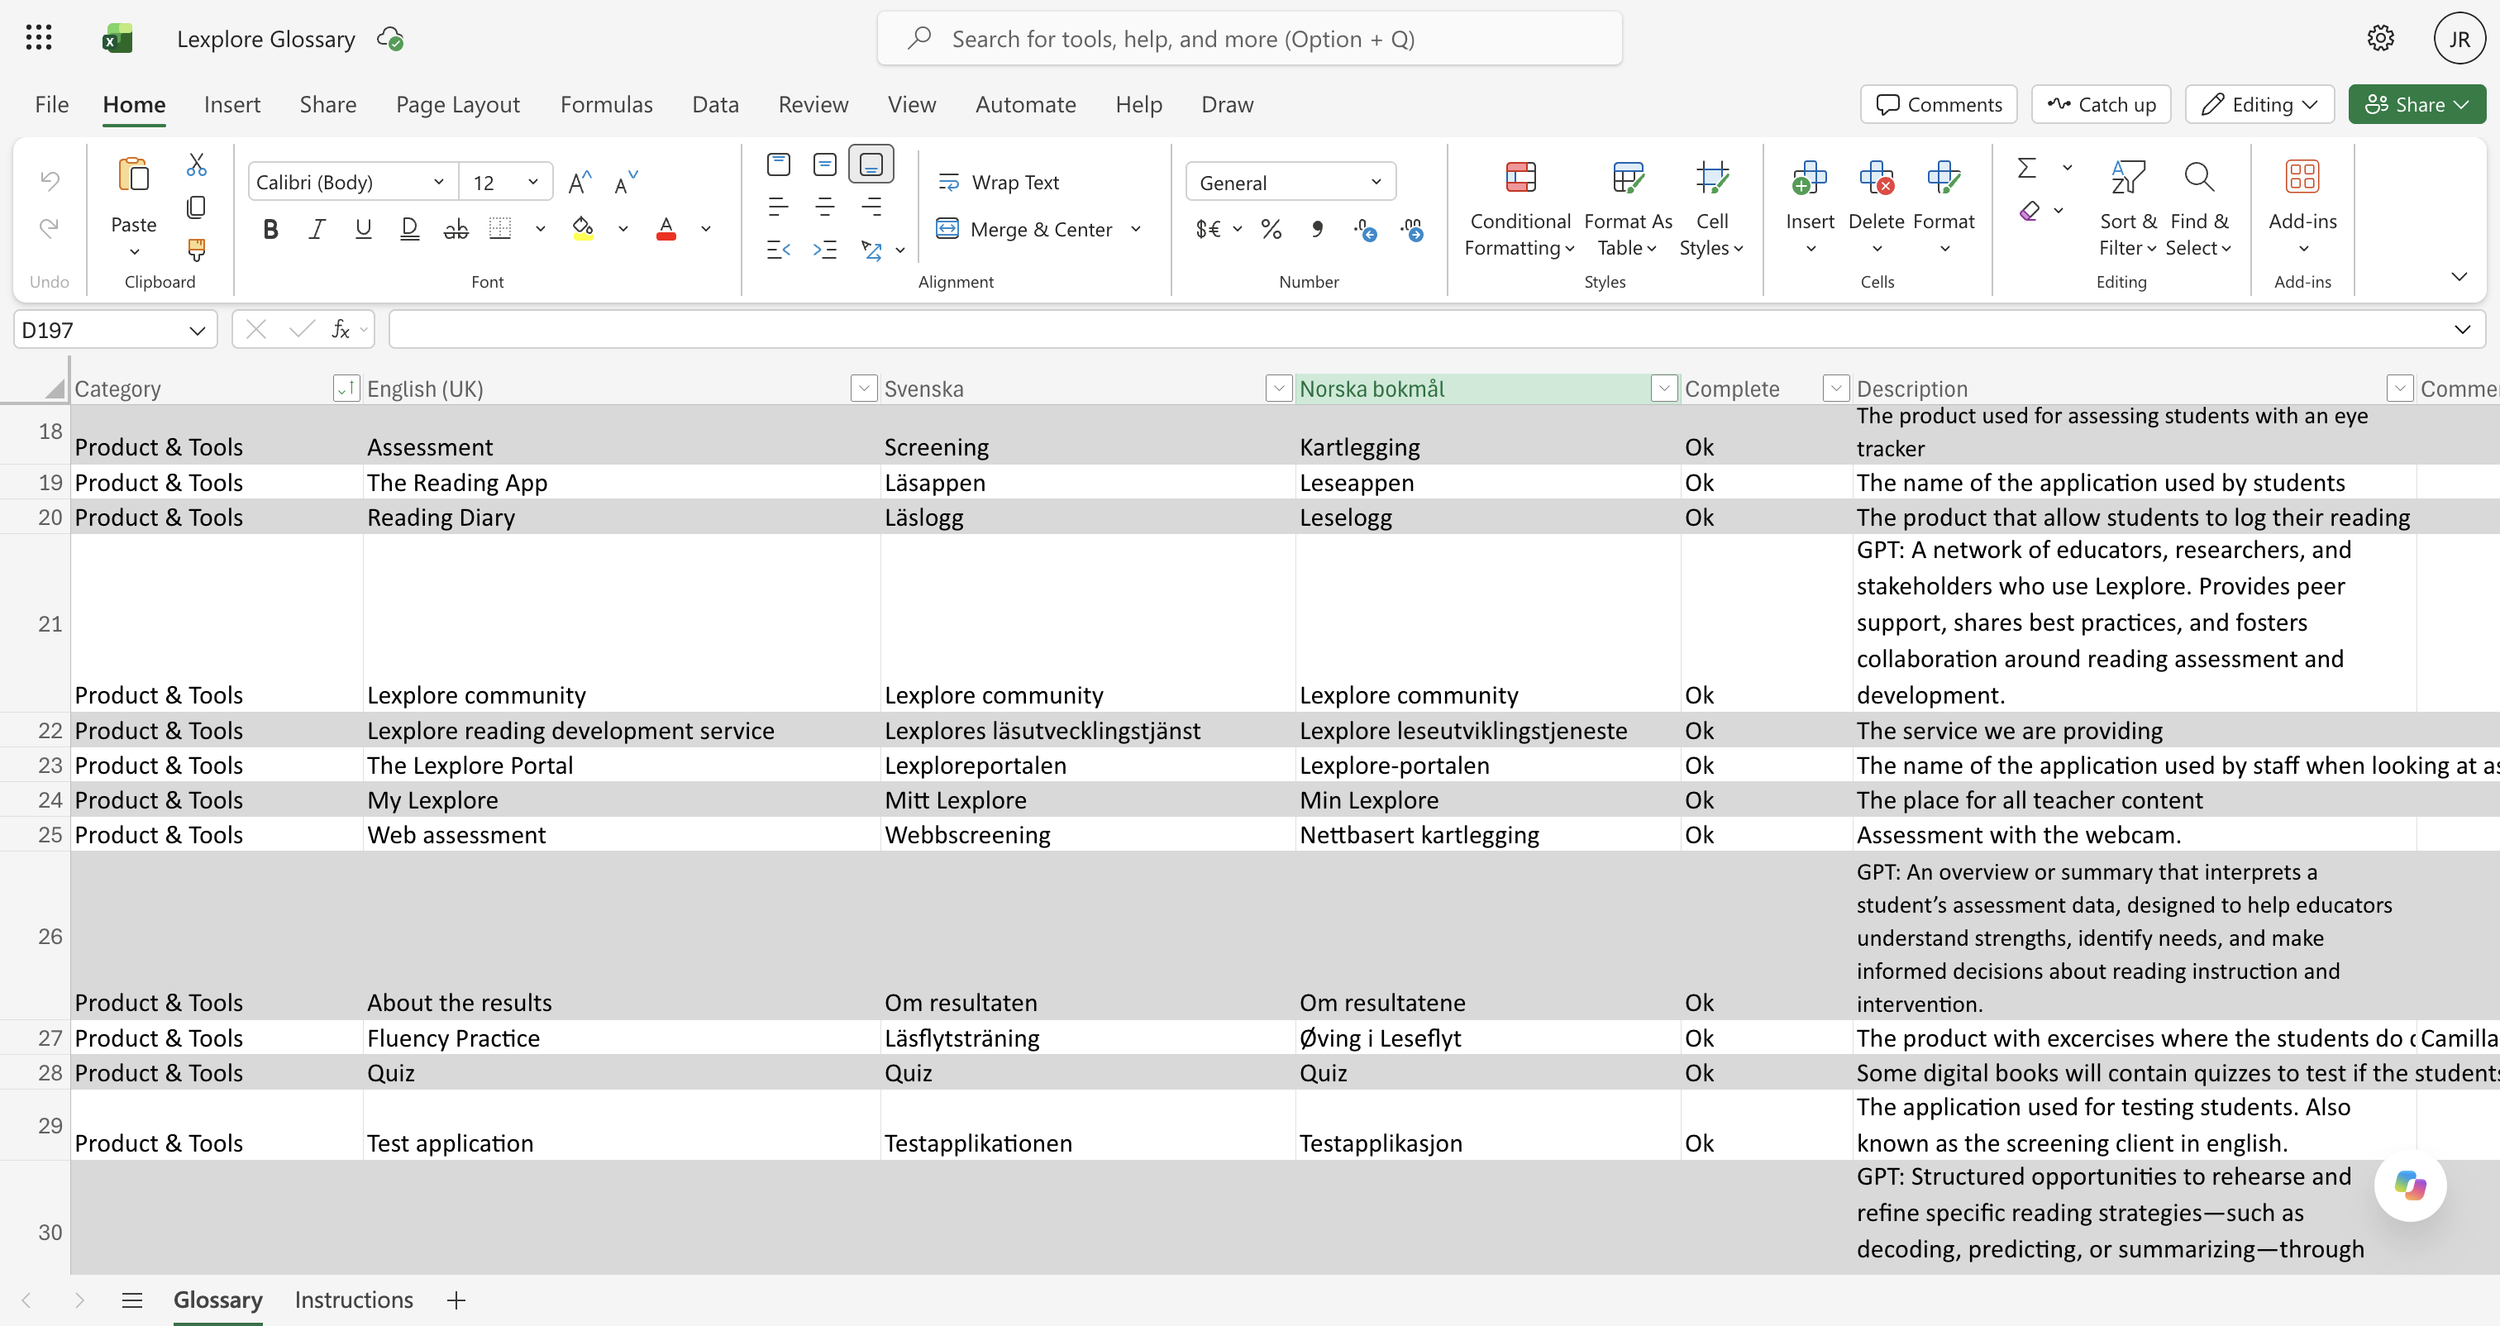Open all sheets list icon
The height and width of the screenshot is (1326, 2500).
tap(132, 1299)
